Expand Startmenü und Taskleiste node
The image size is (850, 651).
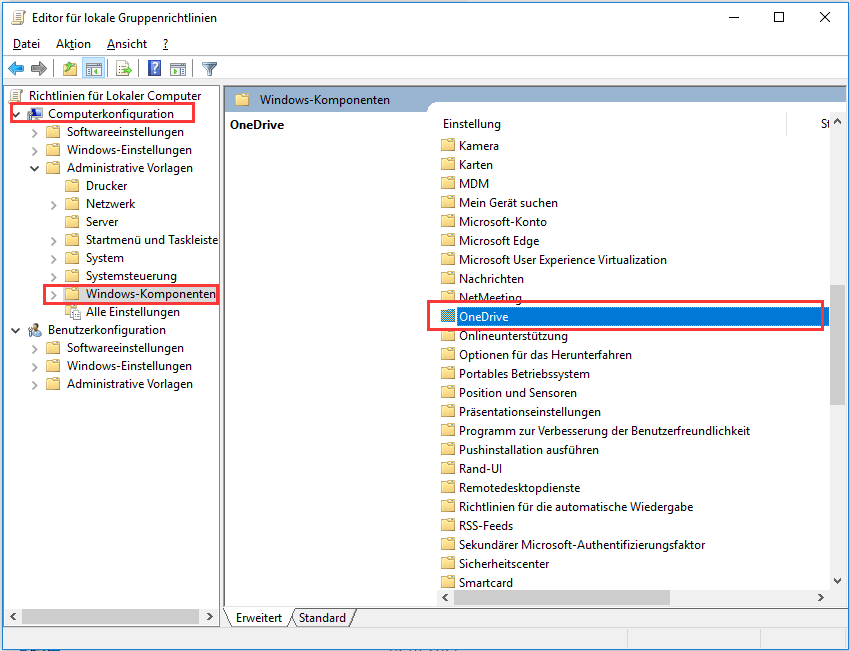(54, 240)
